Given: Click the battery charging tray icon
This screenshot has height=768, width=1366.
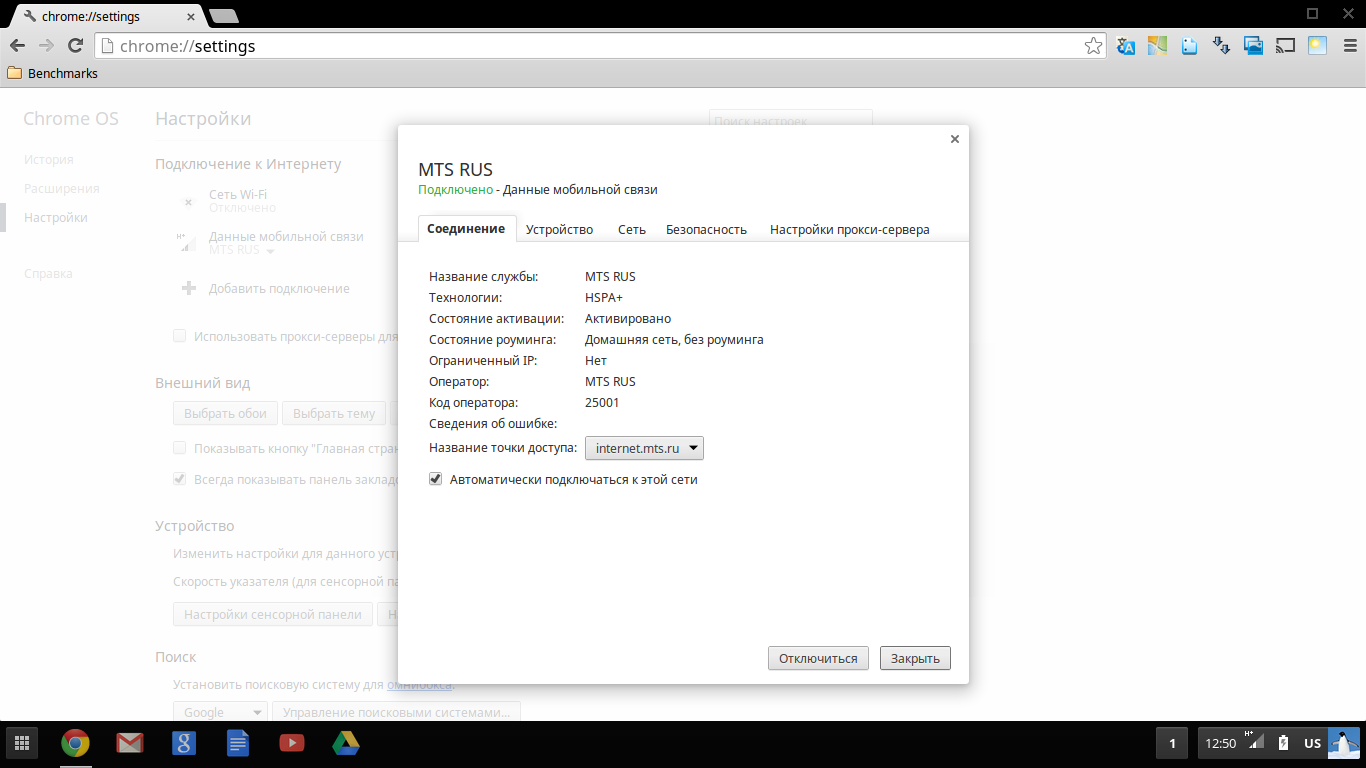Looking at the screenshot, I should 1284,743.
